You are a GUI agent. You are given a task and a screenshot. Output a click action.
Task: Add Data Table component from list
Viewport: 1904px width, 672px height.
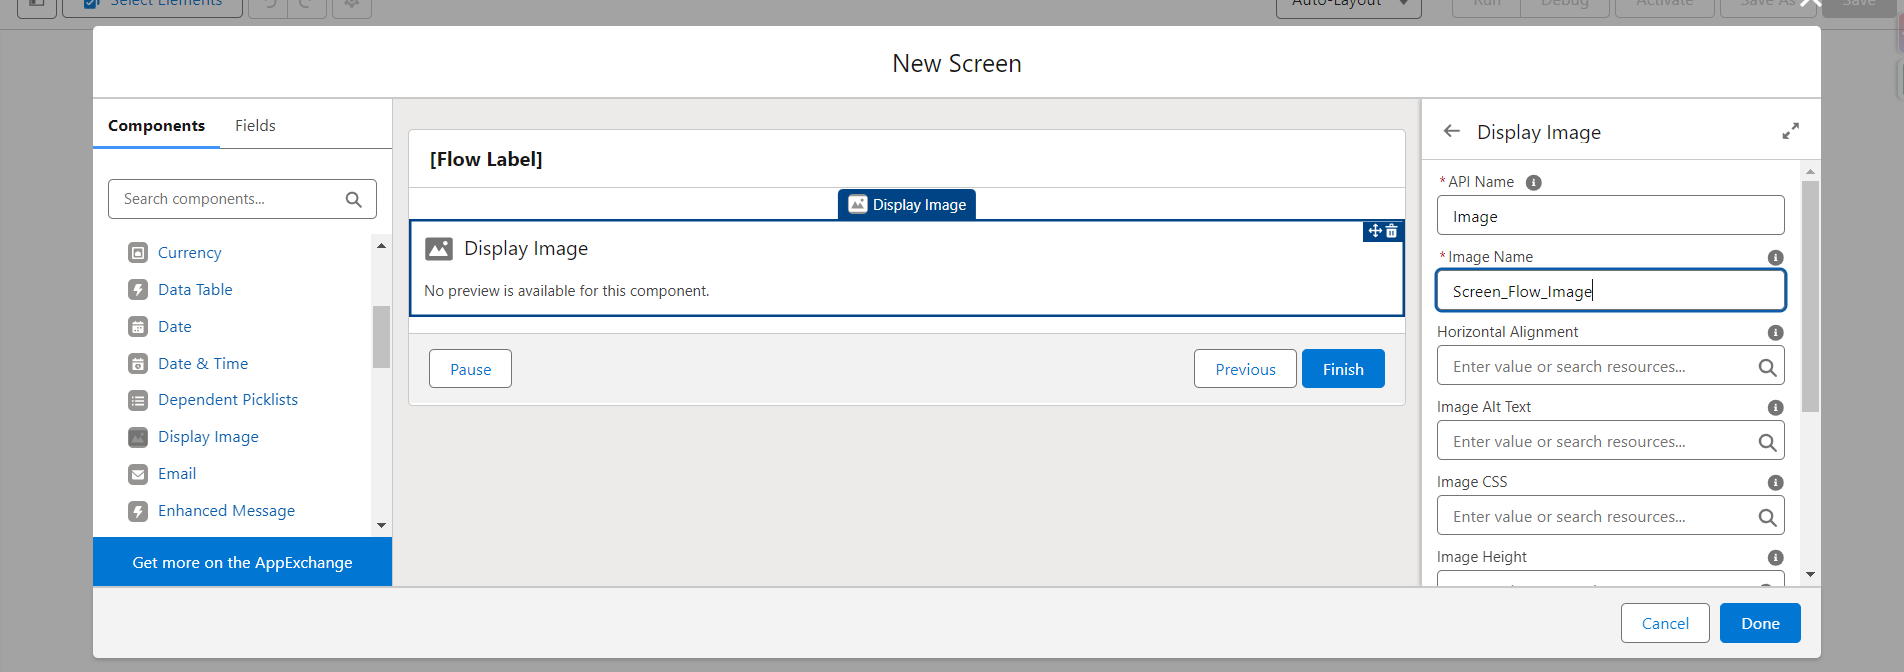pos(195,289)
